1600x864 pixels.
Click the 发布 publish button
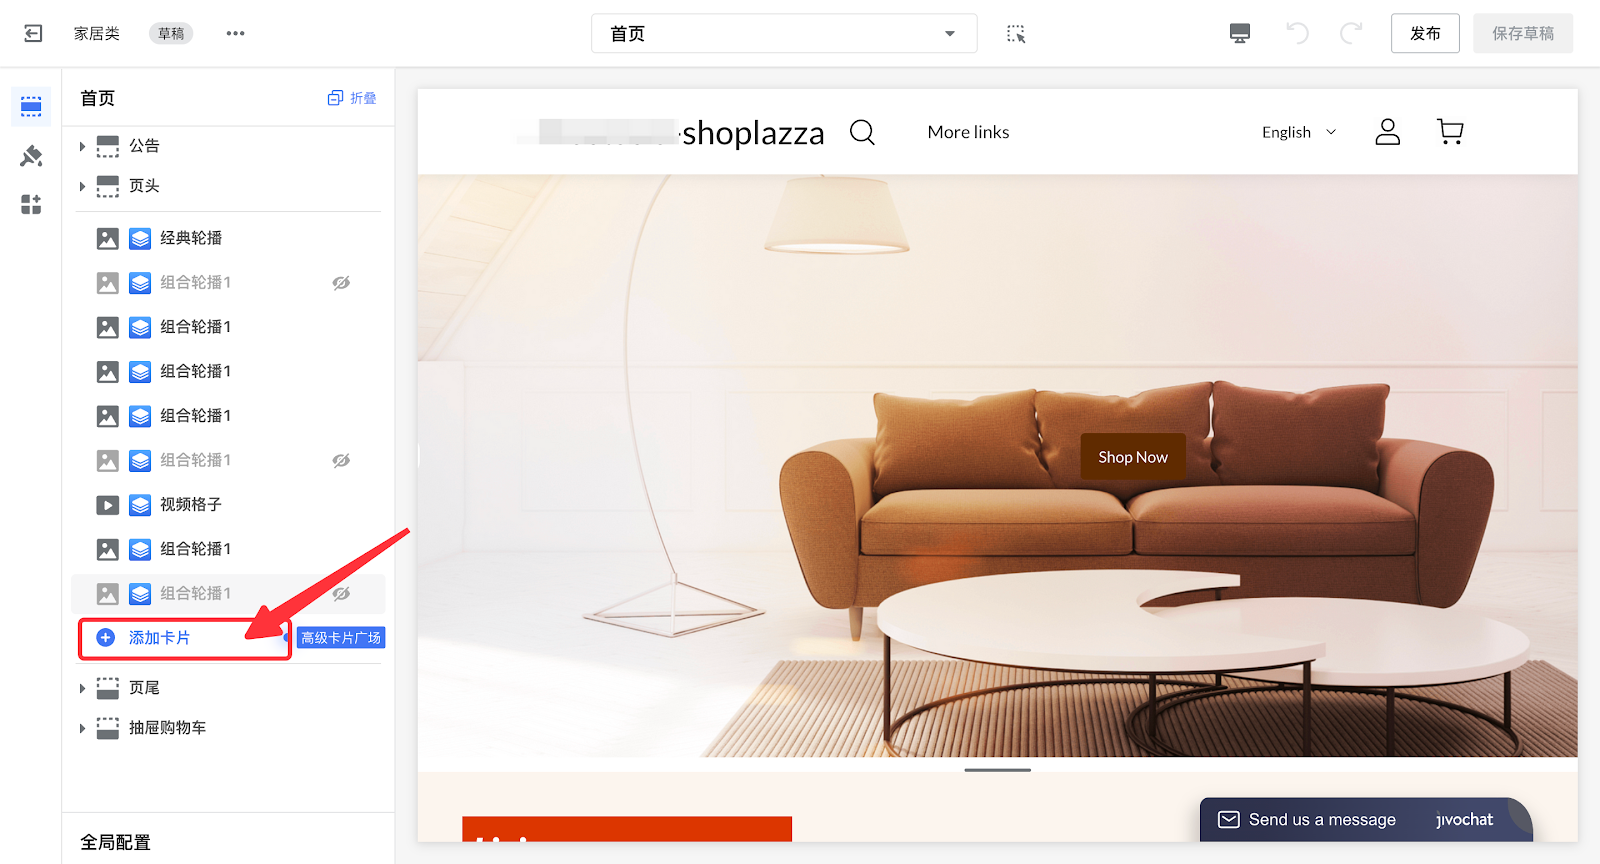tap(1424, 34)
